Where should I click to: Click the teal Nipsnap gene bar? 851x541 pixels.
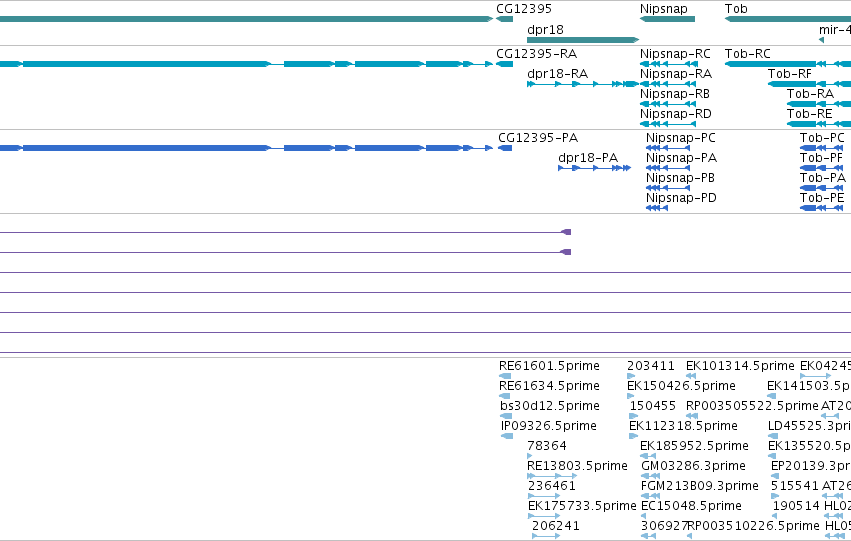click(667, 19)
